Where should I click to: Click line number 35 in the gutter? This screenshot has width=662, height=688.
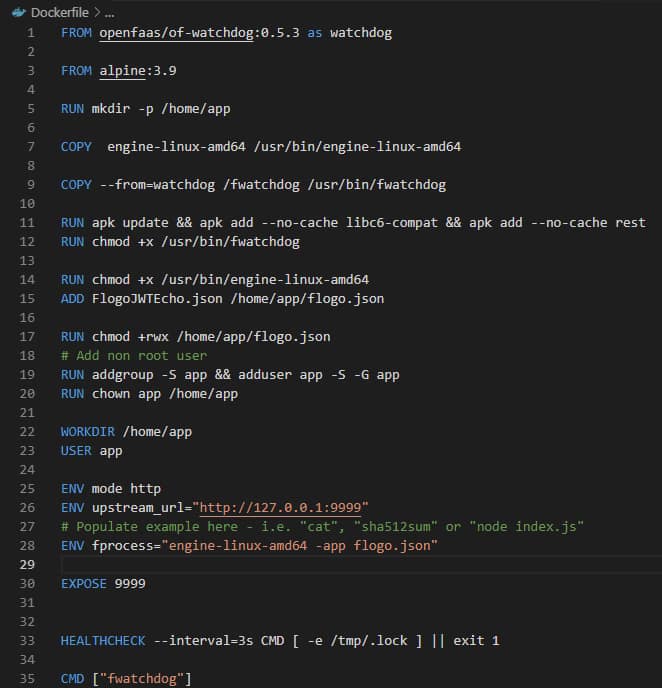[27, 678]
